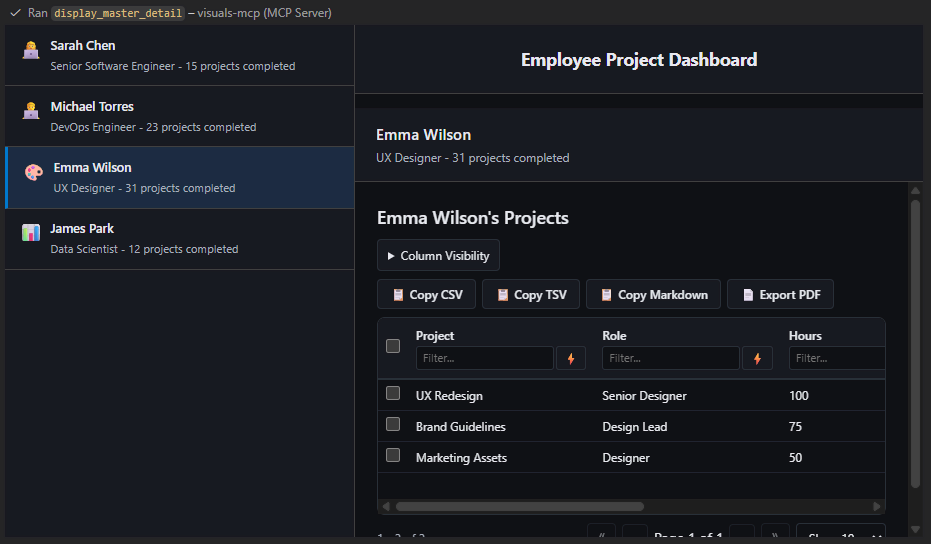Click the Hours column filter field
Screen dimensions: 931x544
(836, 358)
